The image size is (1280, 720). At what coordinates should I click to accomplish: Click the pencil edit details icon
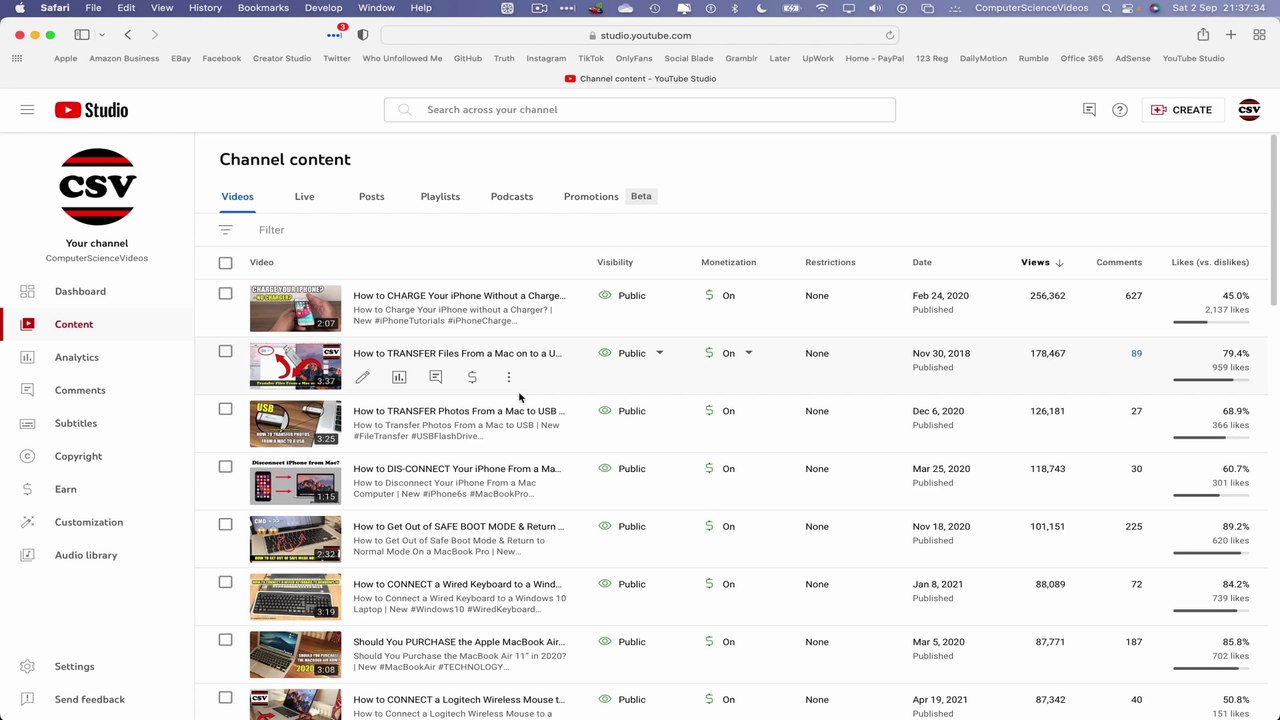[x=362, y=377]
